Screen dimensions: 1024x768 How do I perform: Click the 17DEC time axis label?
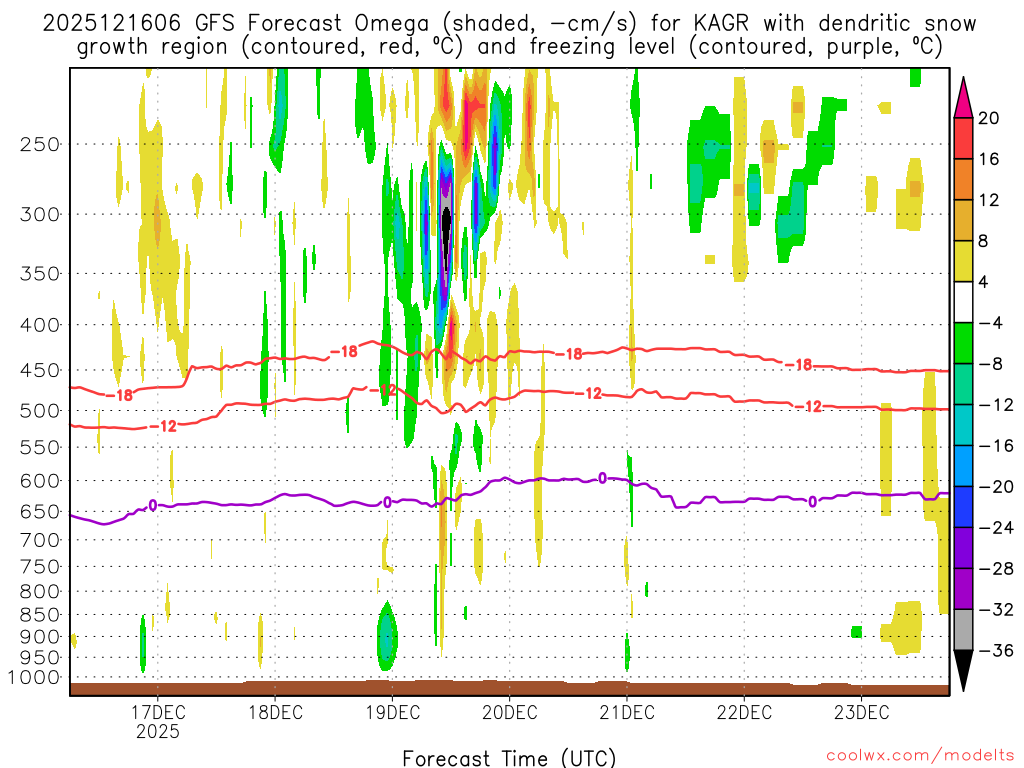[158, 712]
